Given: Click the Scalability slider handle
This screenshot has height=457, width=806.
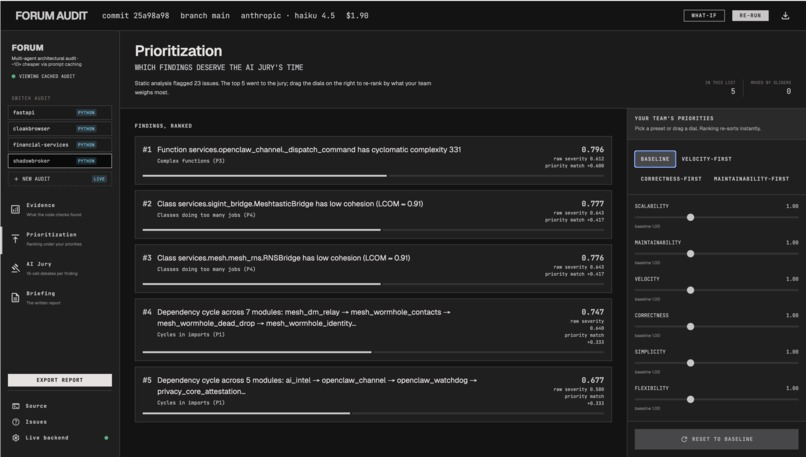Looking at the screenshot, I should 690,217.
